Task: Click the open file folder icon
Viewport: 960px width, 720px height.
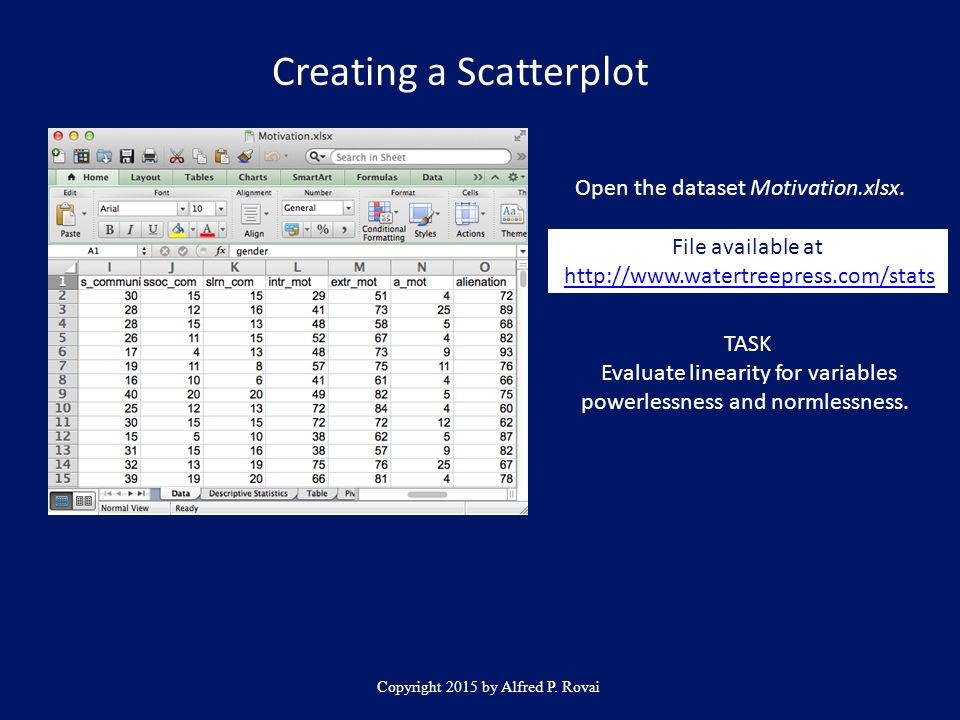Action: click(103, 156)
